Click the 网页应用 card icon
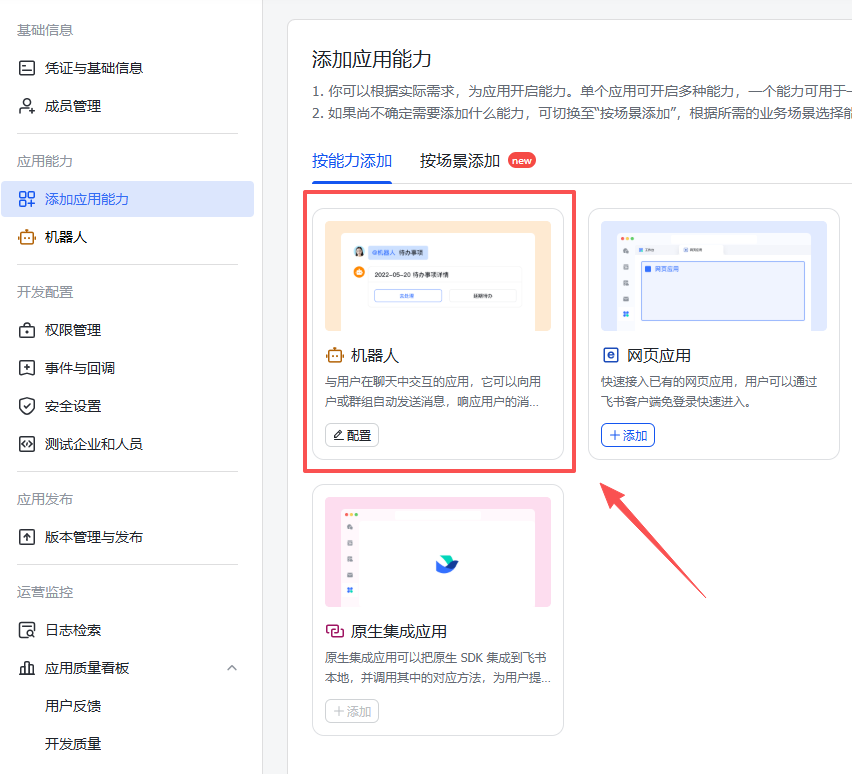Image resolution: width=852 pixels, height=774 pixels. pyautogui.click(x=610, y=354)
